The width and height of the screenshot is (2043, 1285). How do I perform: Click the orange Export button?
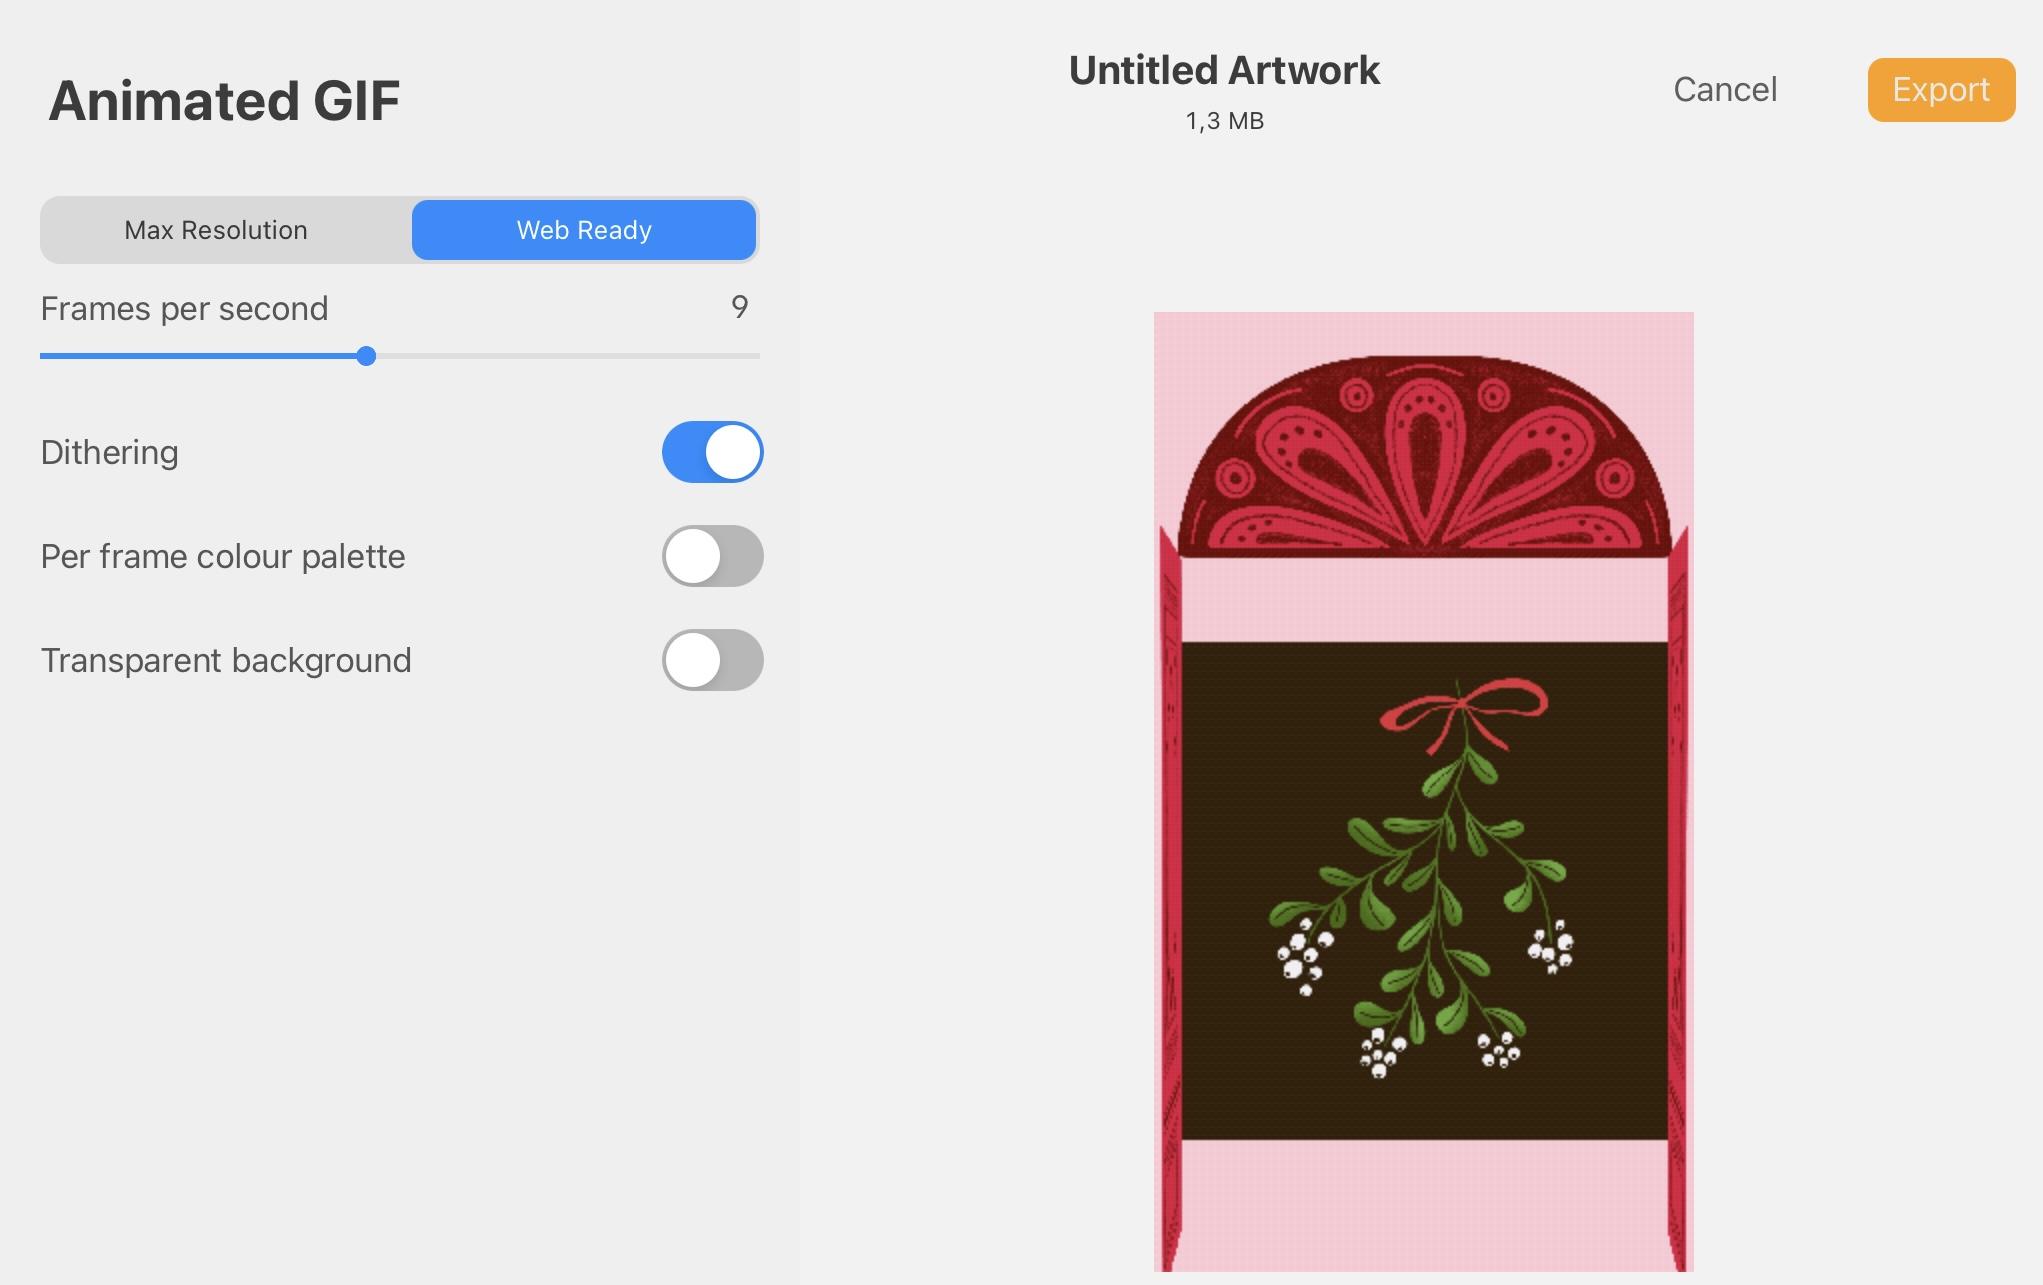click(x=1941, y=90)
